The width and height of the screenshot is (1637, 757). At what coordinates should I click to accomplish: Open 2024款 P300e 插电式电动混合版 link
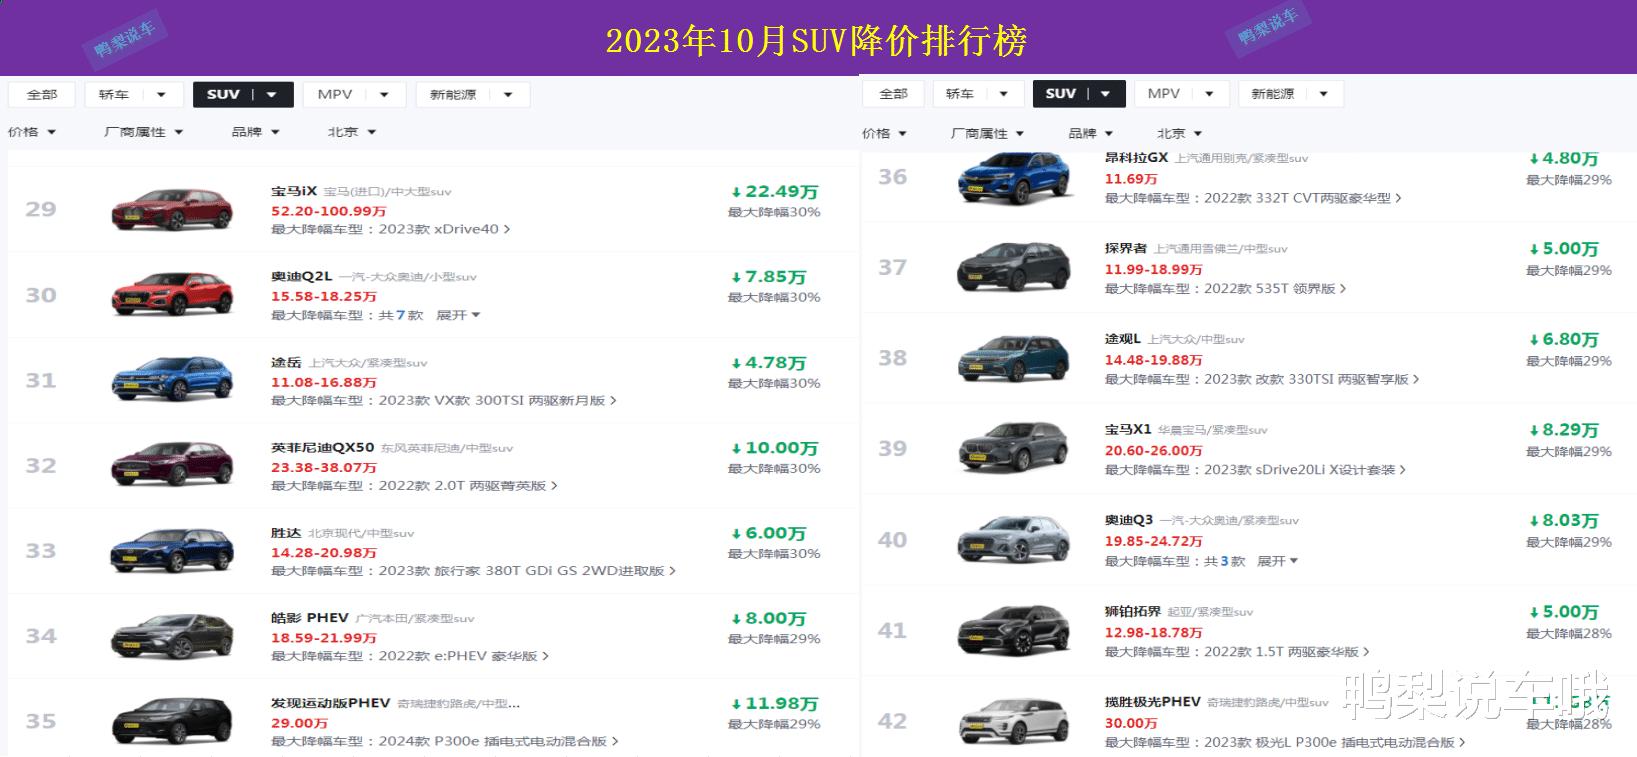point(498,742)
